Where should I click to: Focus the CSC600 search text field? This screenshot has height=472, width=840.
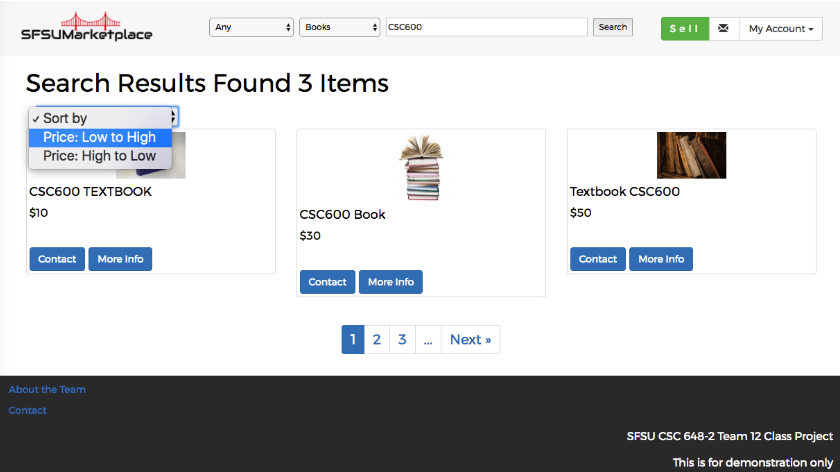tap(486, 27)
